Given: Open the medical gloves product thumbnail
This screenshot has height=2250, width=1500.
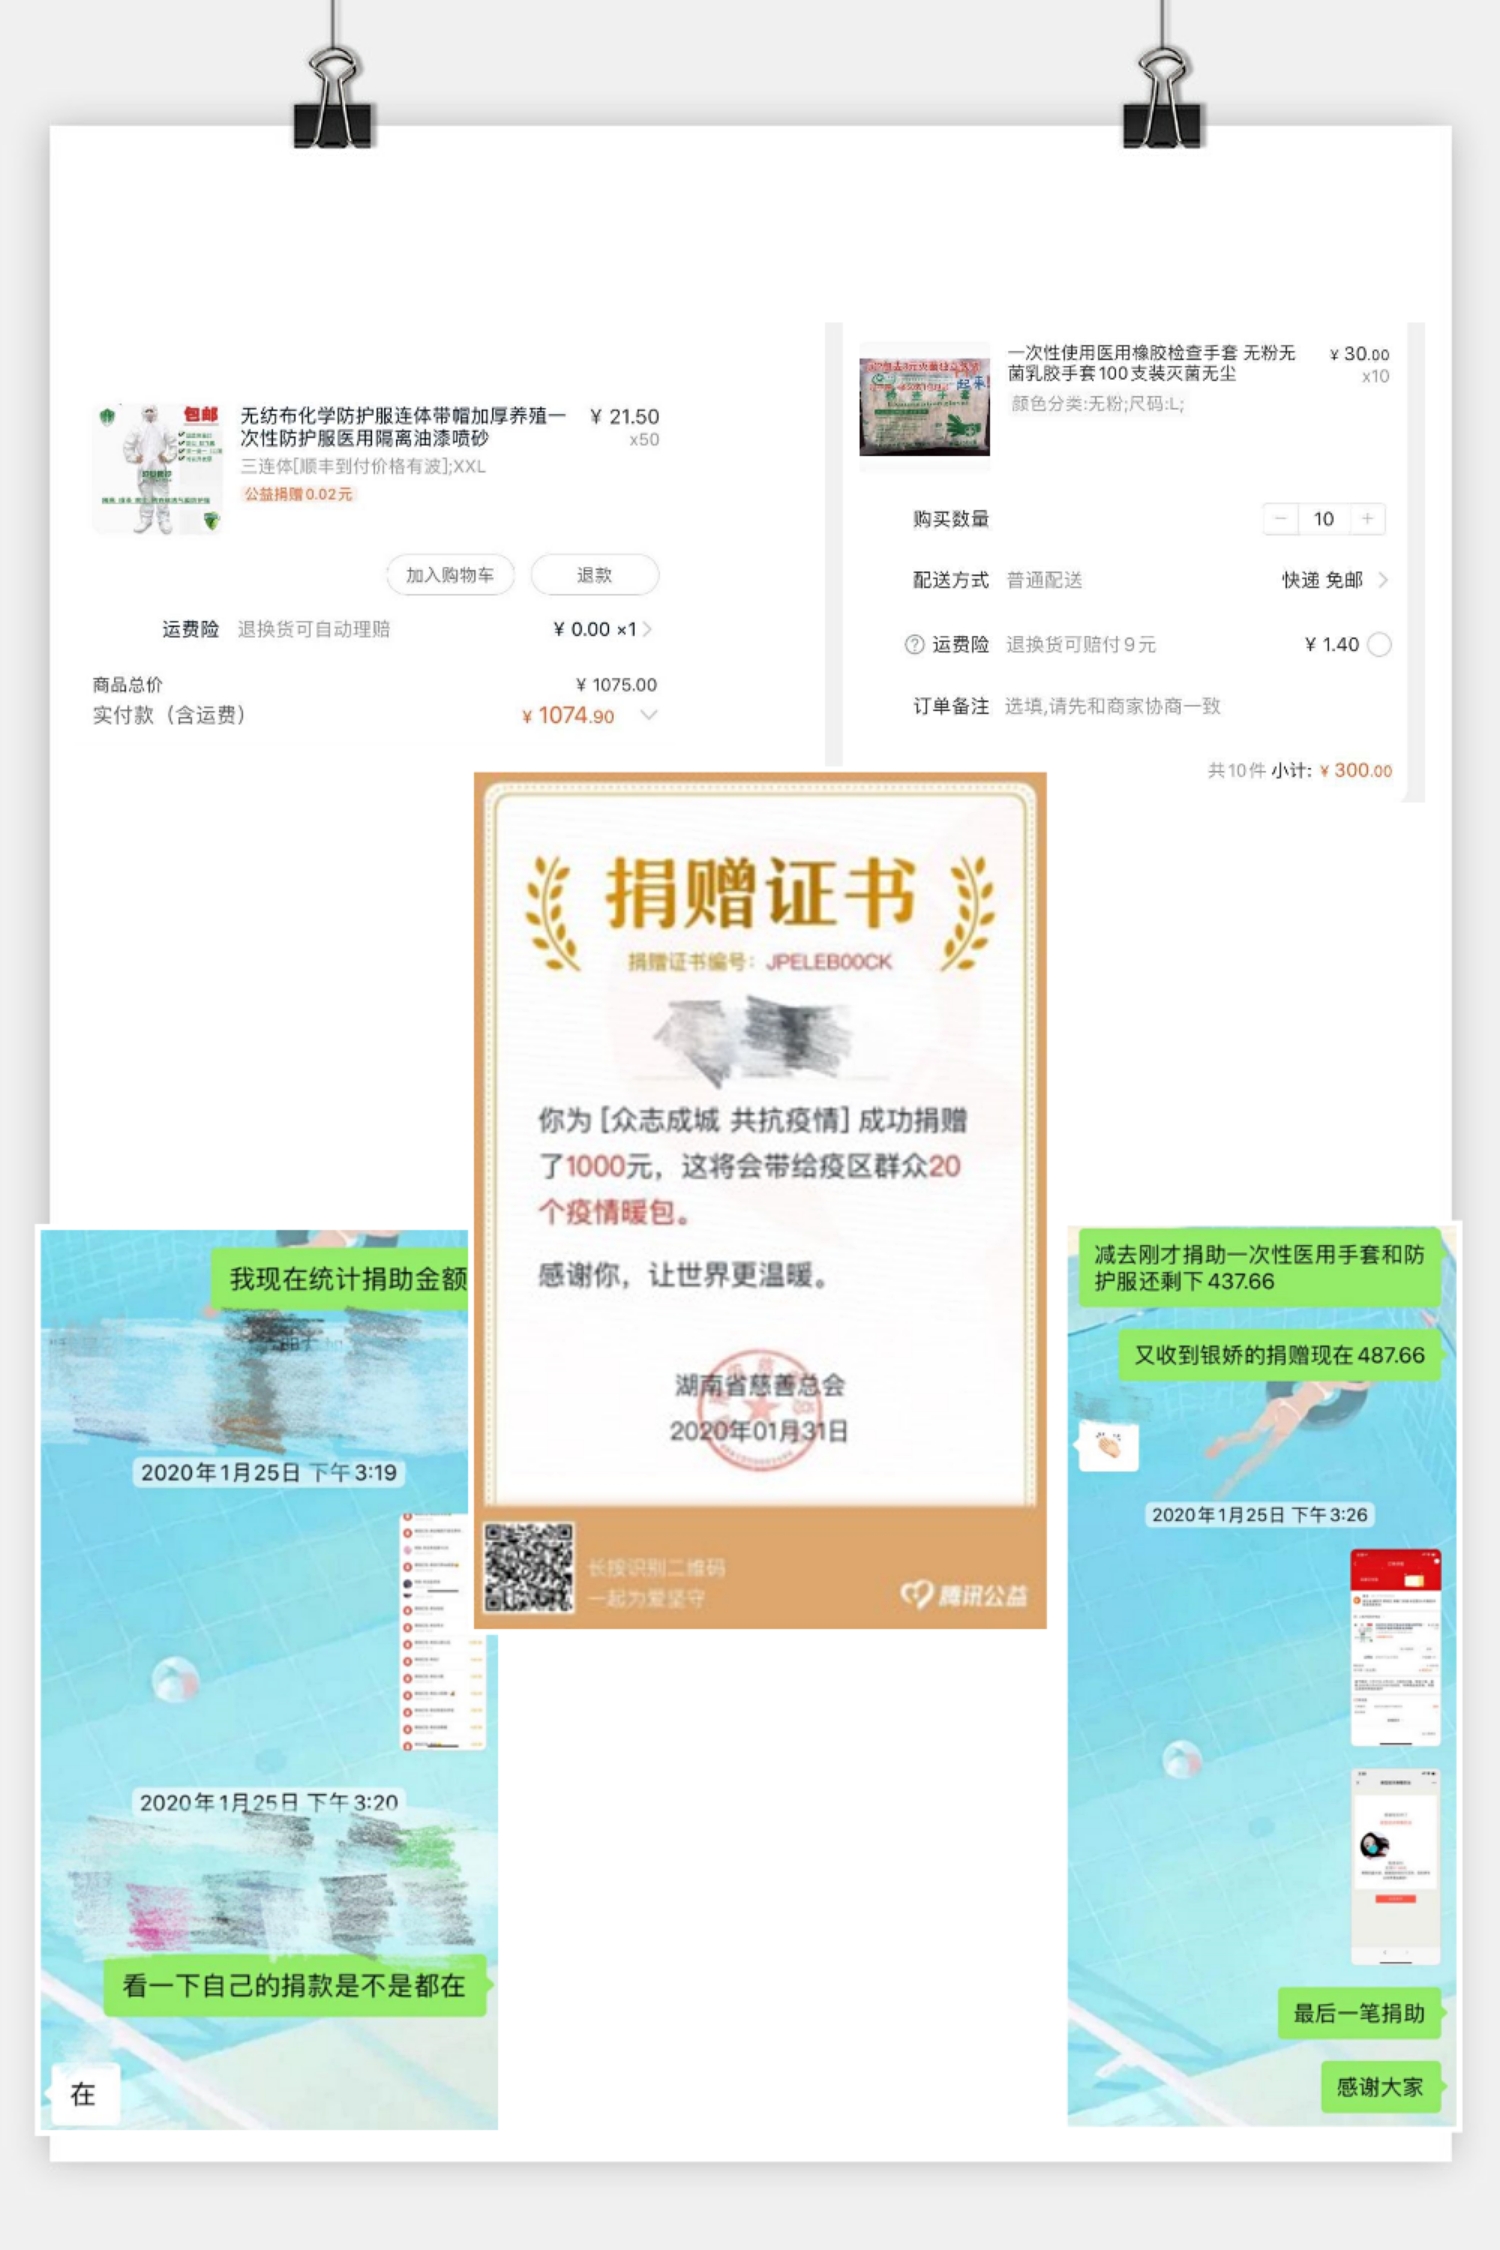Looking at the screenshot, I should point(925,407).
